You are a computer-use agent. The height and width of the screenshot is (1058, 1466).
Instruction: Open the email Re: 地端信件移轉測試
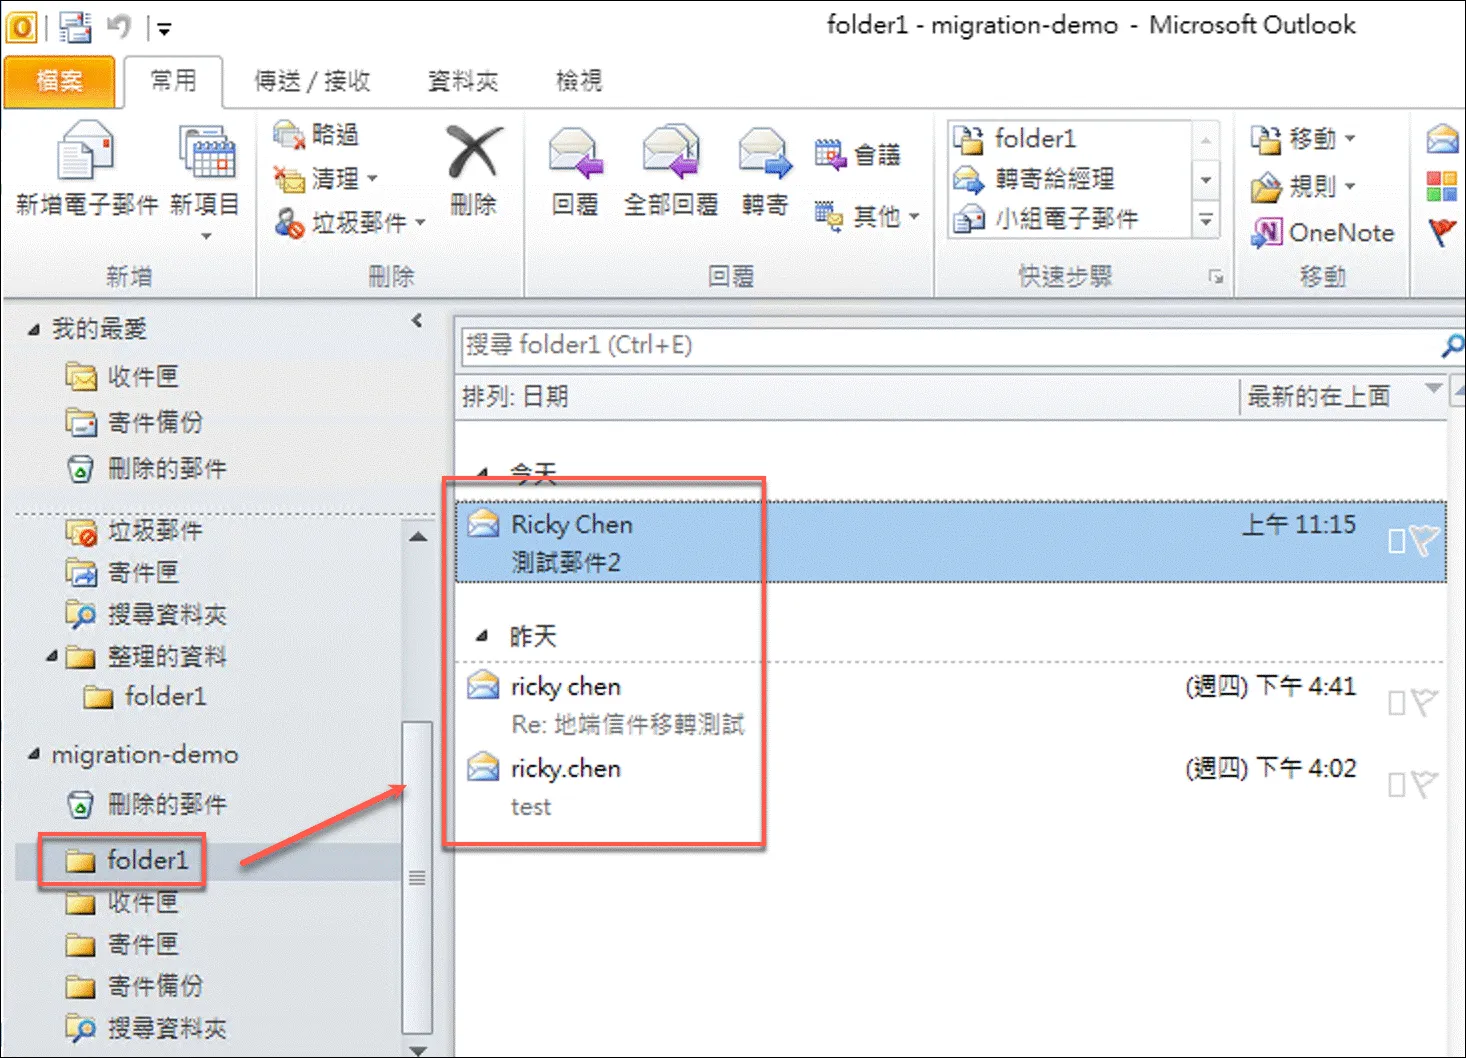950,704
